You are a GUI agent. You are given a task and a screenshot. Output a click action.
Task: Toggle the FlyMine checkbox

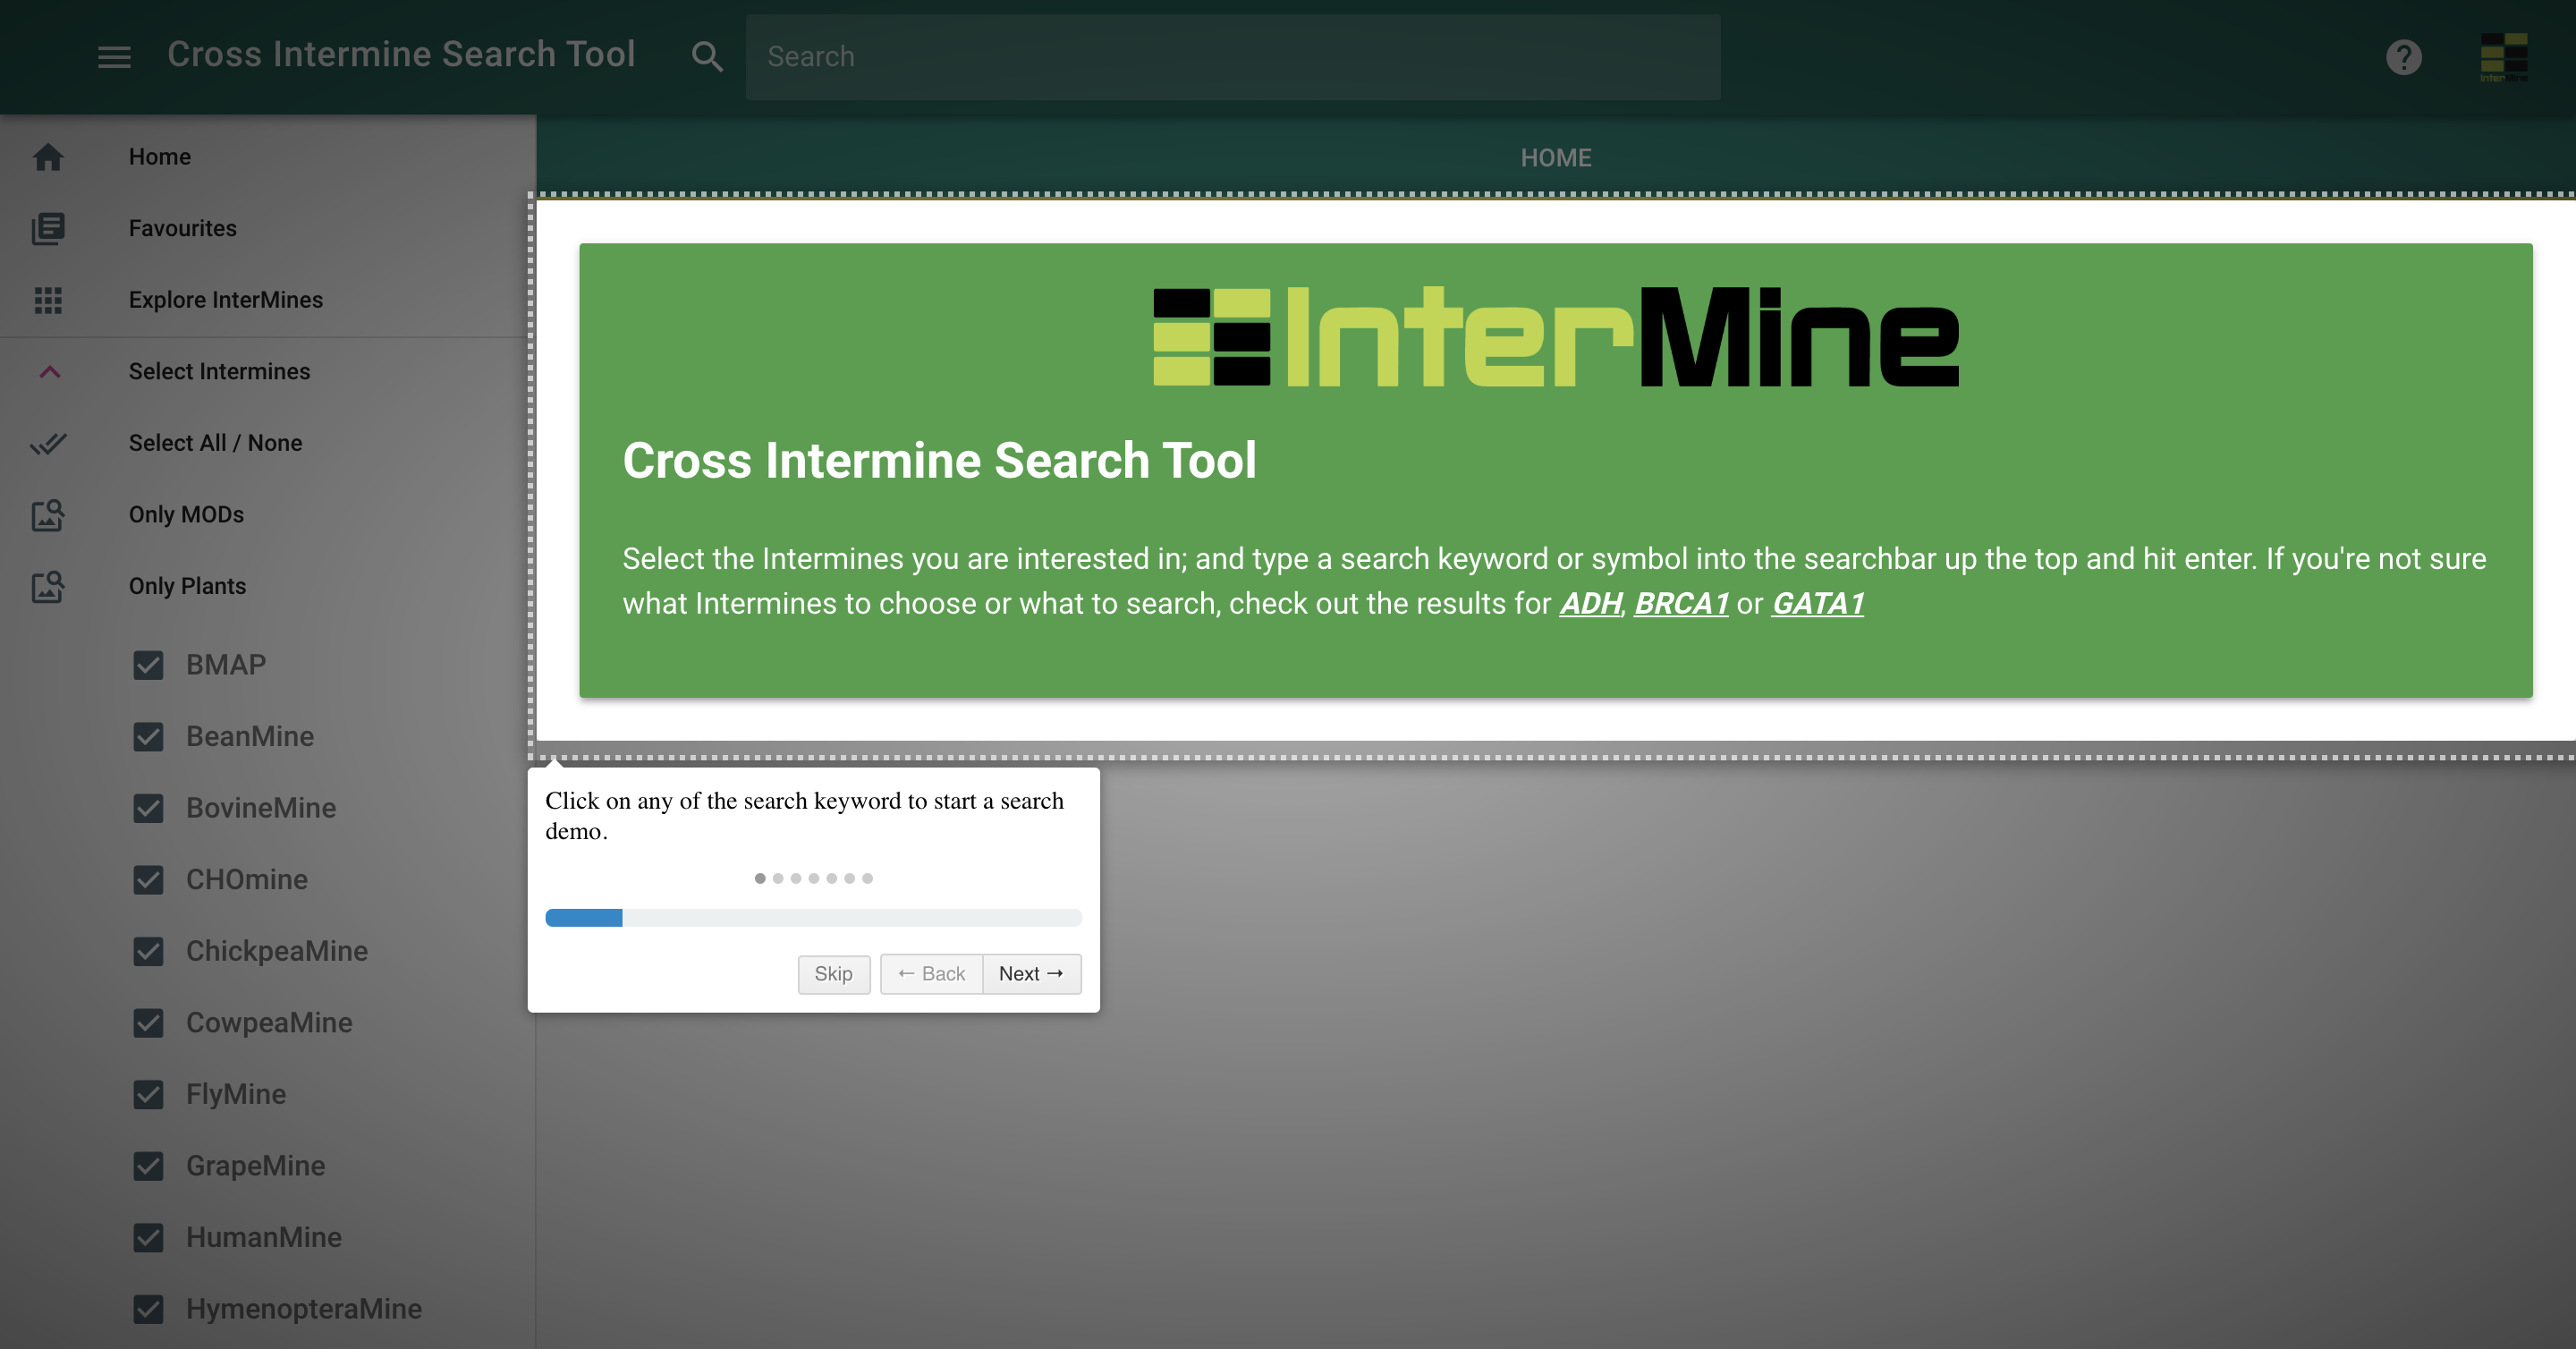pyautogui.click(x=148, y=1094)
